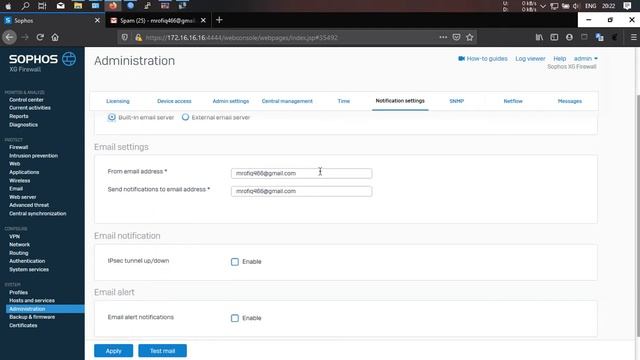This screenshot has width=640, height=360.
Task: Select External email server radio
Action: click(x=185, y=117)
